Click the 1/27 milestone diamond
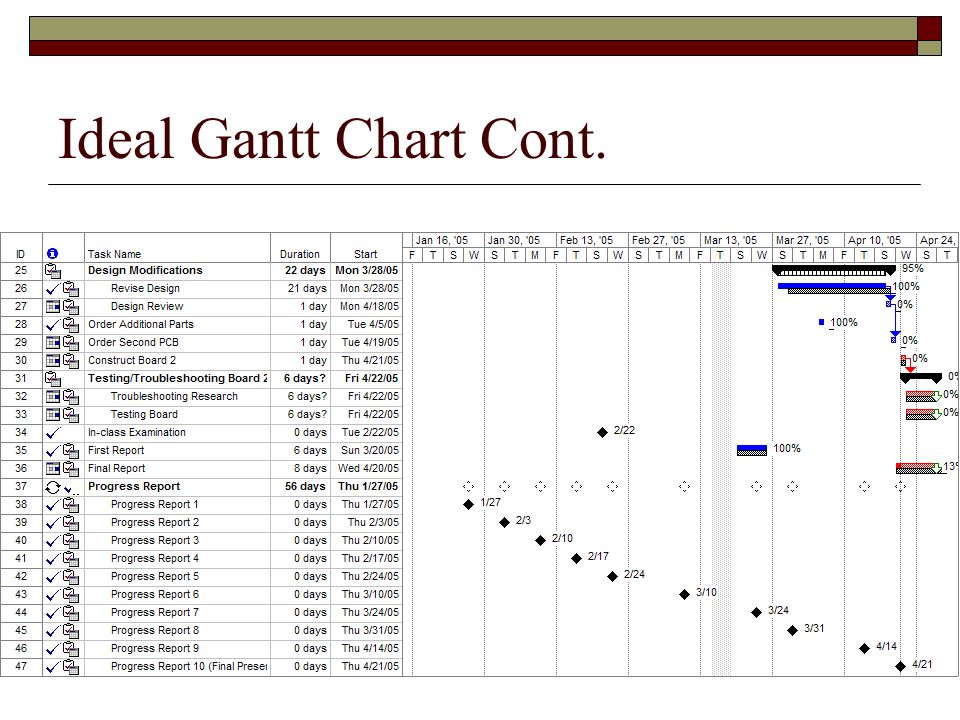 [x=468, y=504]
